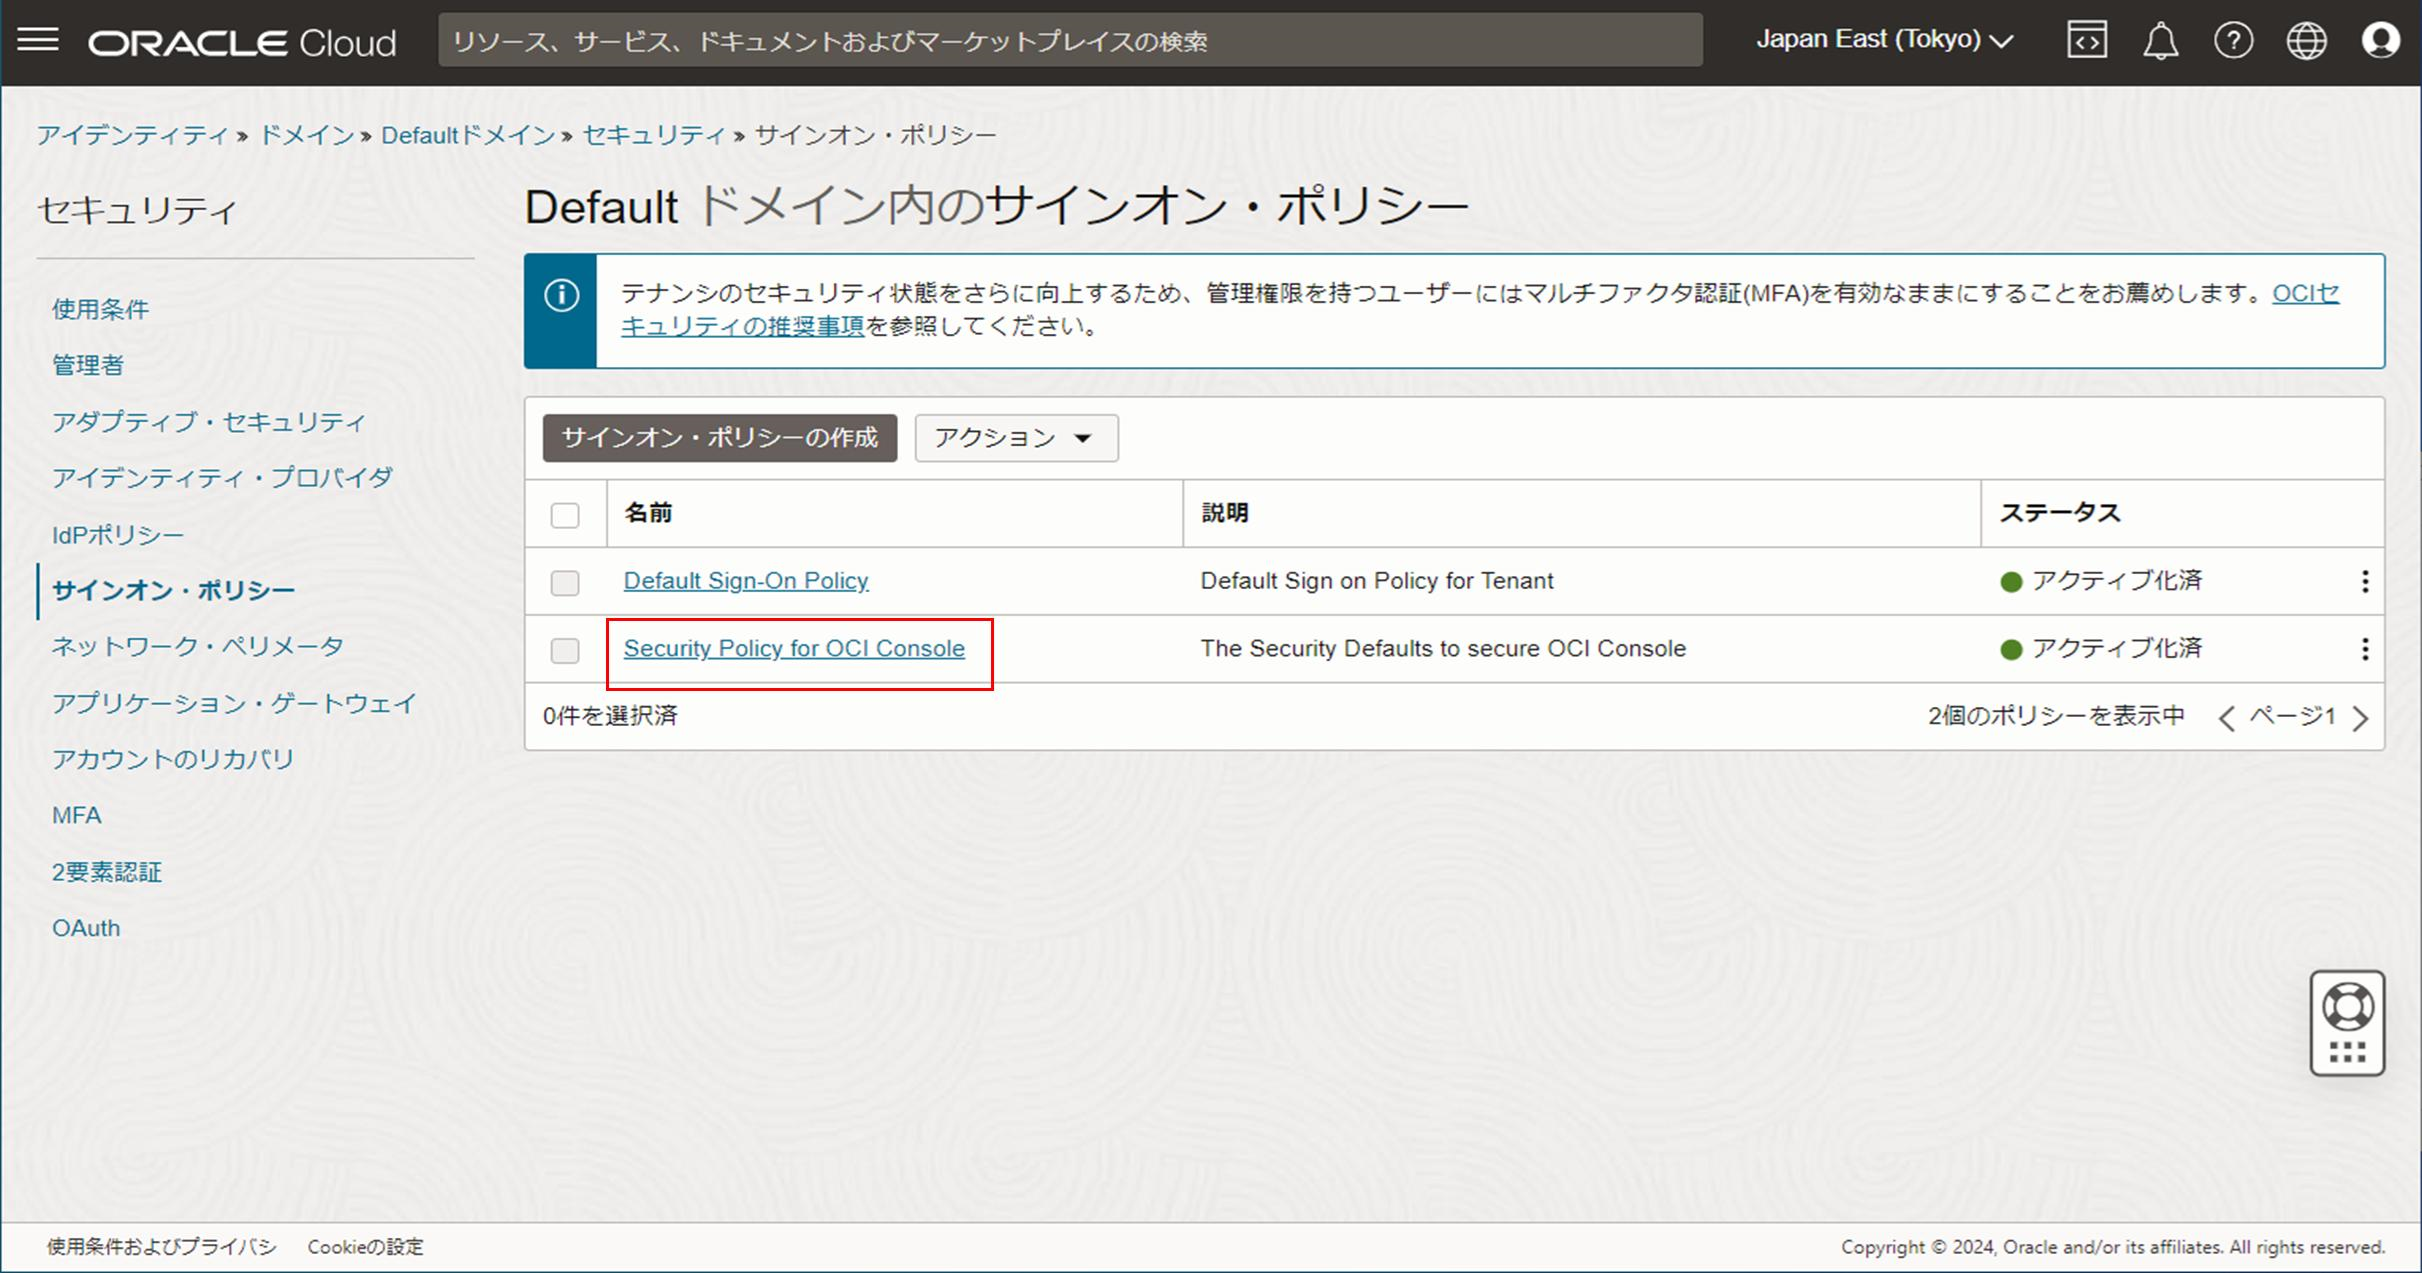
Task: Toggle the select-all policies checkbox
Action: (x=565, y=515)
